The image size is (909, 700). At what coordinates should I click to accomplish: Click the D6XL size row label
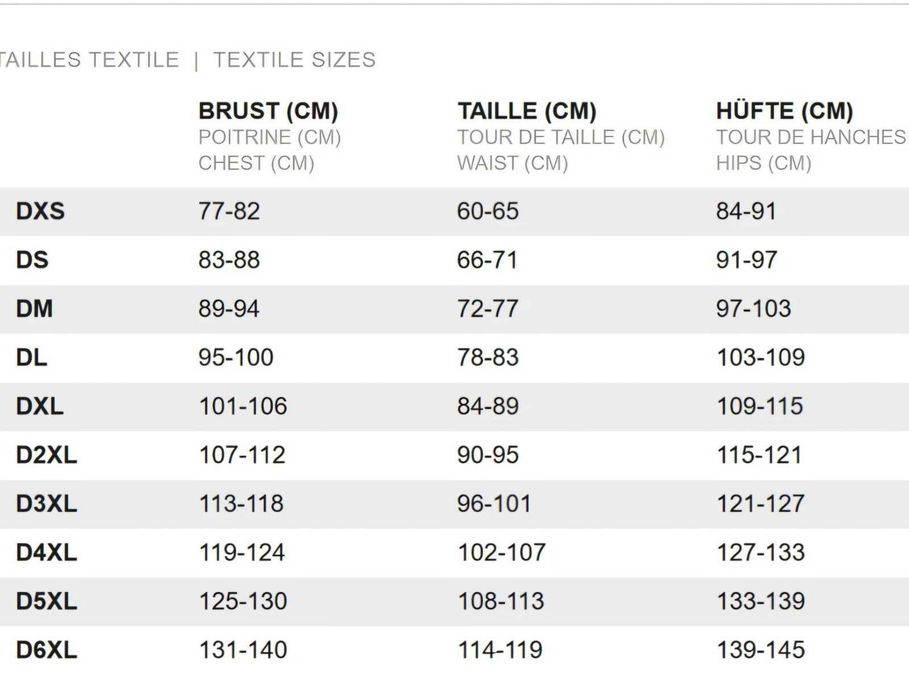(46, 650)
